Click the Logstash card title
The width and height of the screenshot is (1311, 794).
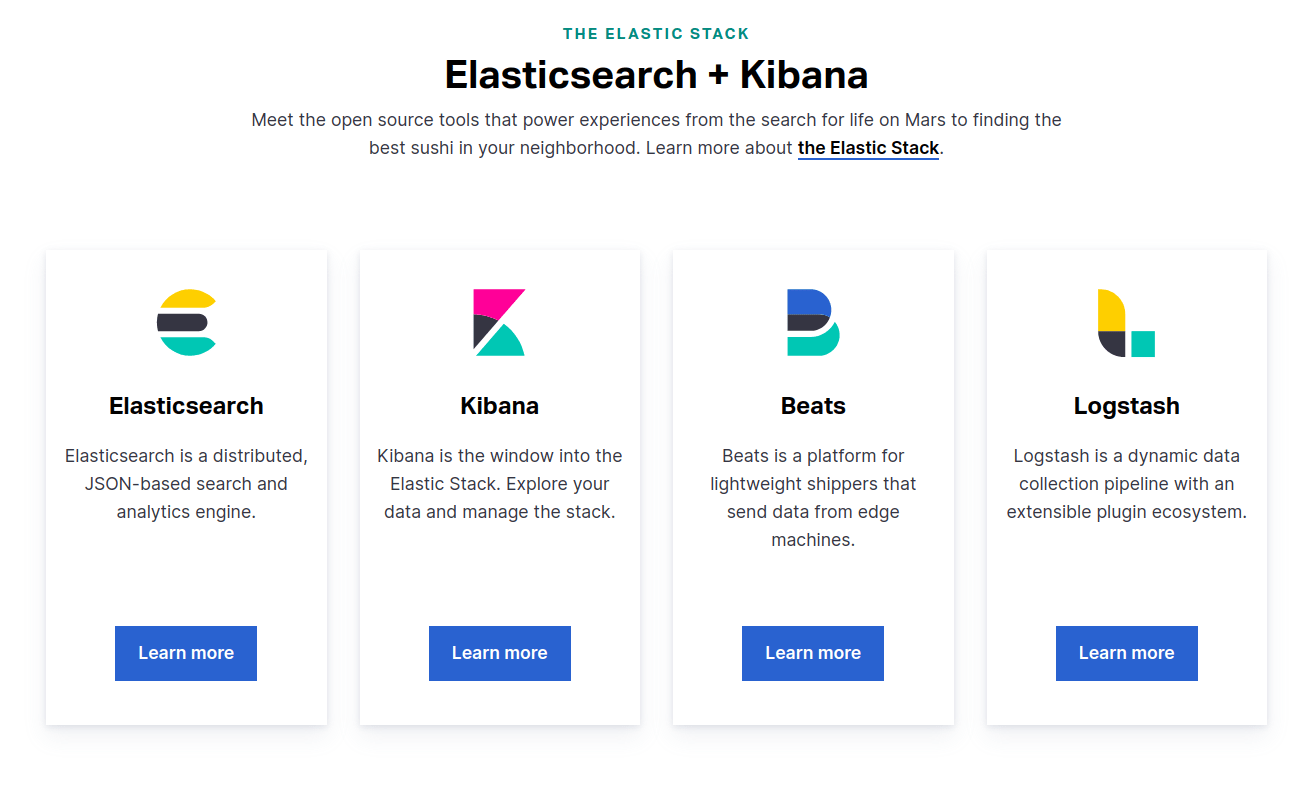[x=1126, y=406]
